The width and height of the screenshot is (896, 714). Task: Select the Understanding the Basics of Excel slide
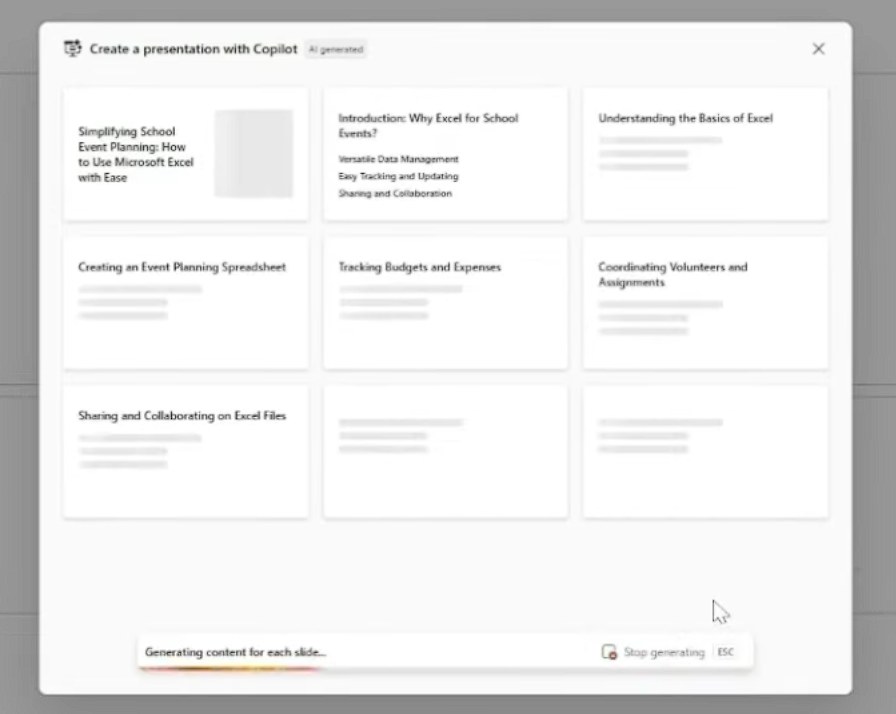tap(705, 154)
